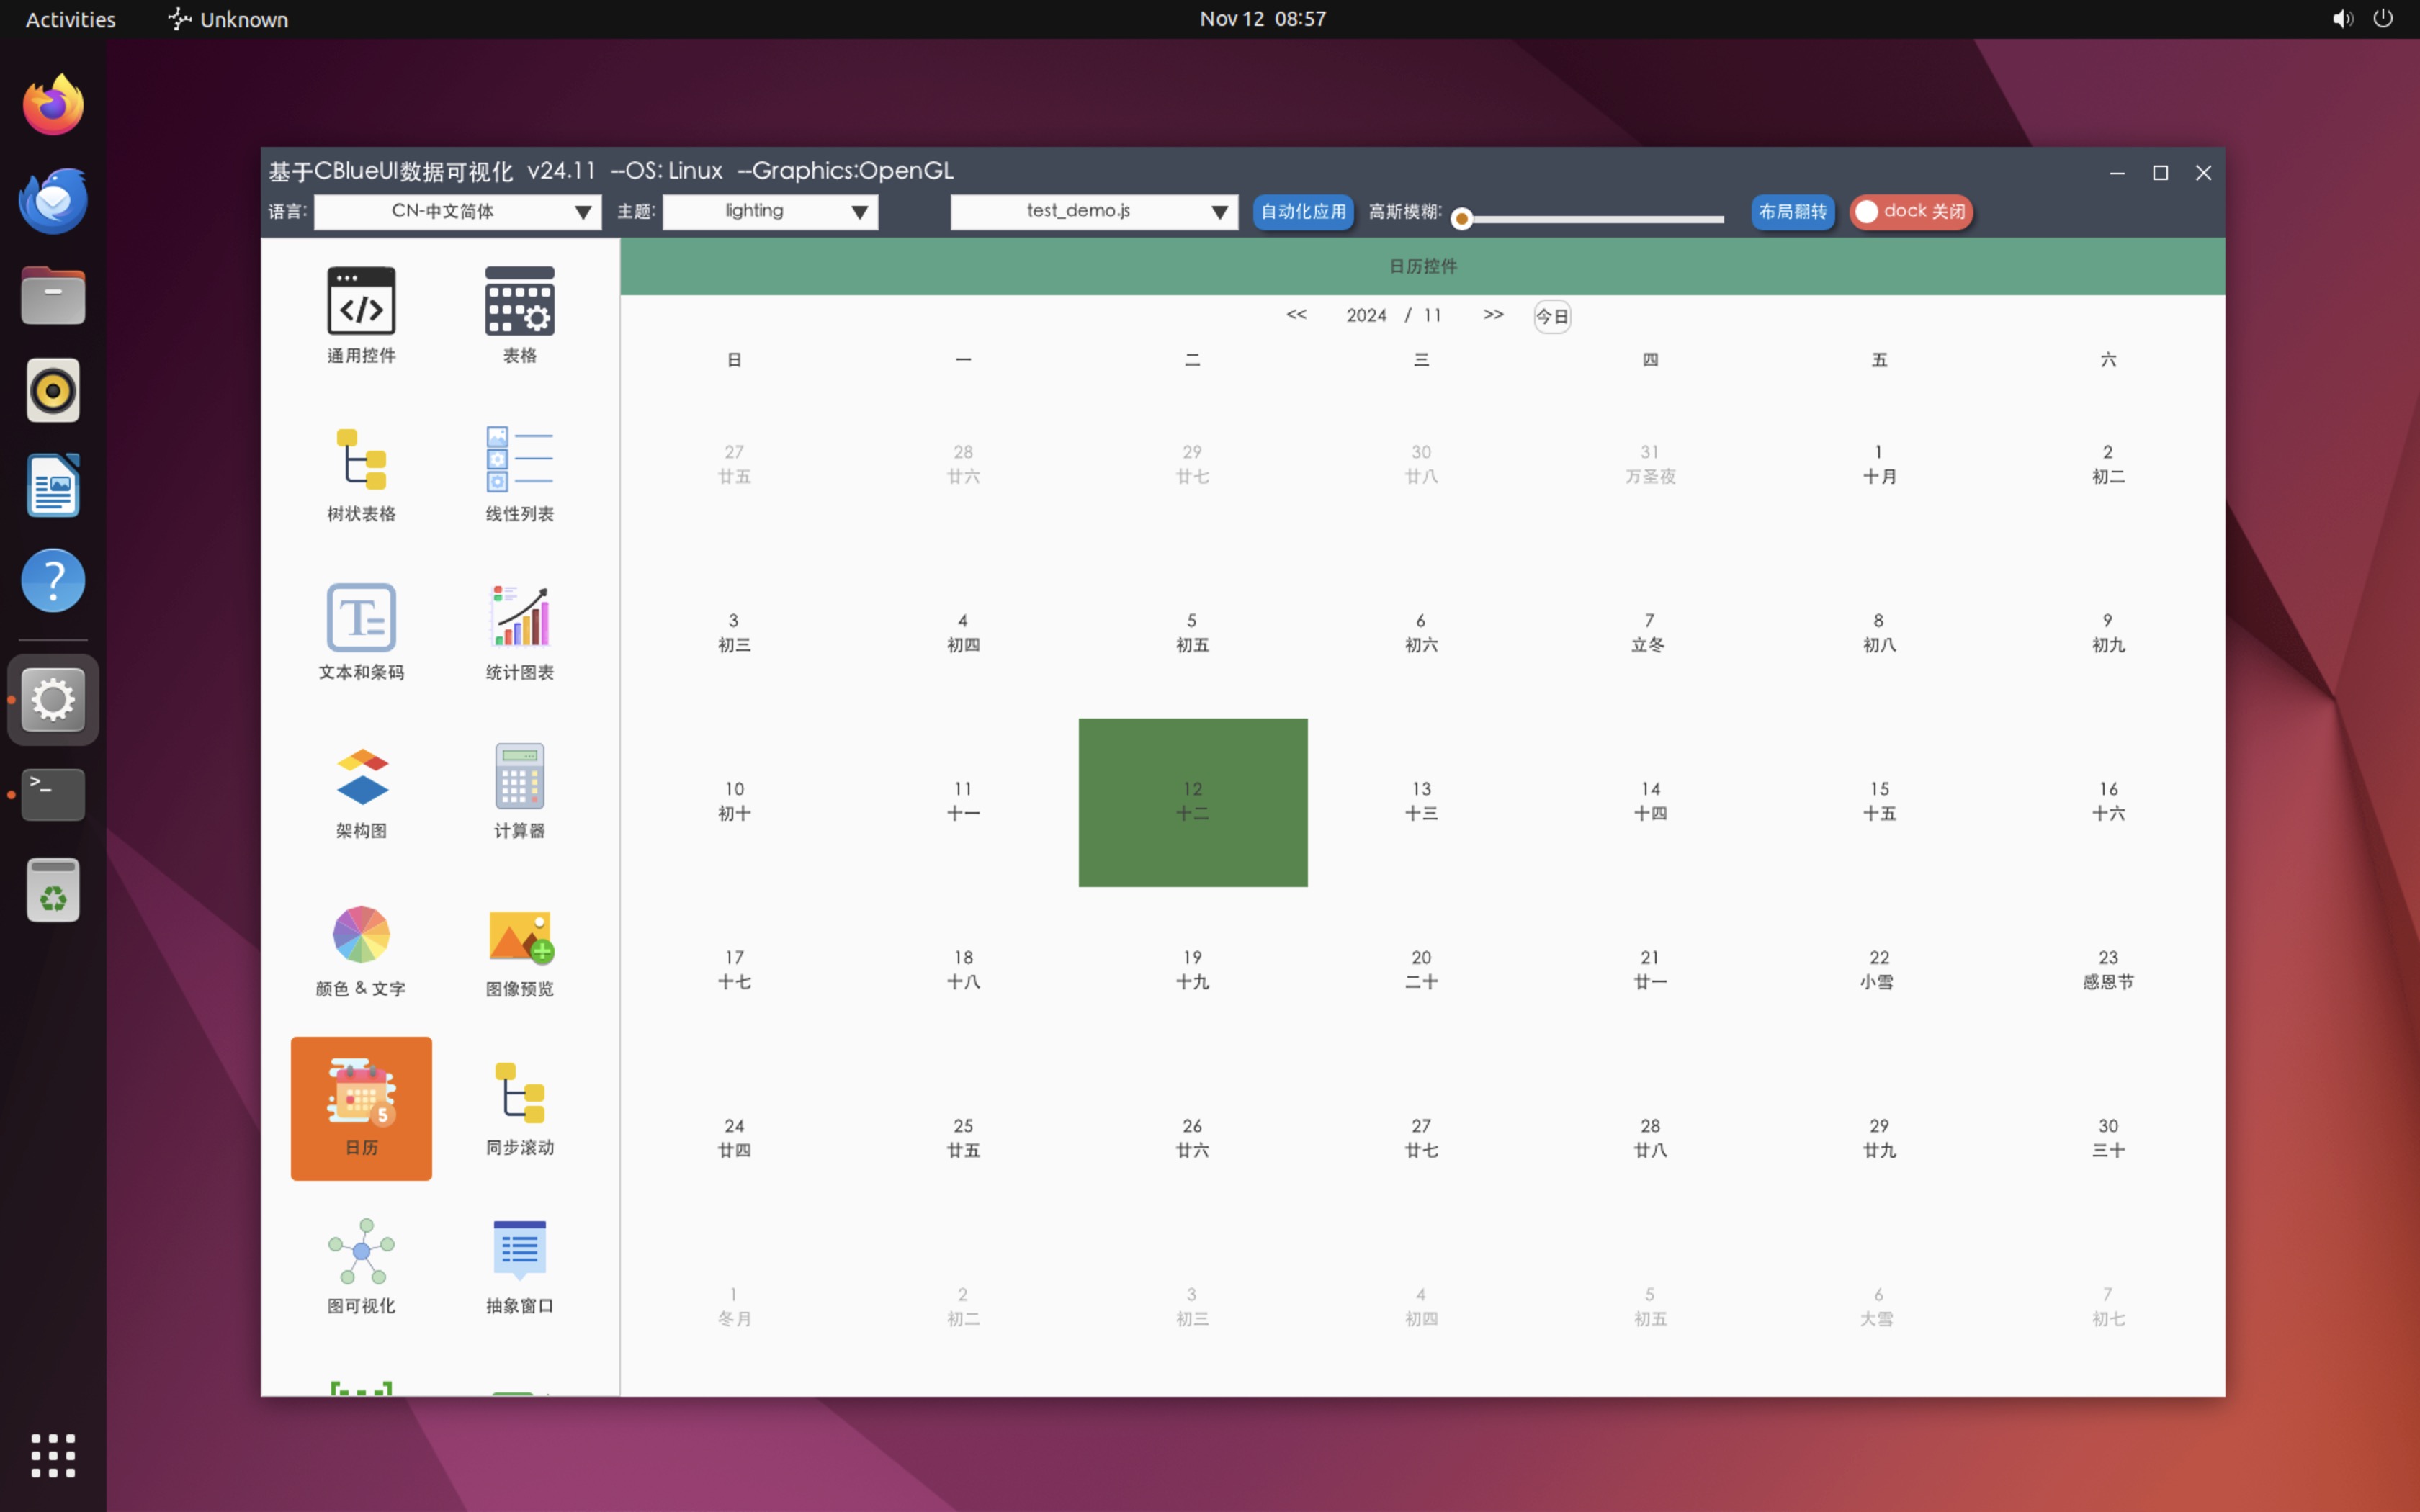Image resolution: width=2420 pixels, height=1512 pixels.
Task: Expand the 语言 language dropdown CN-中文简体
Action: (x=458, y=212)
